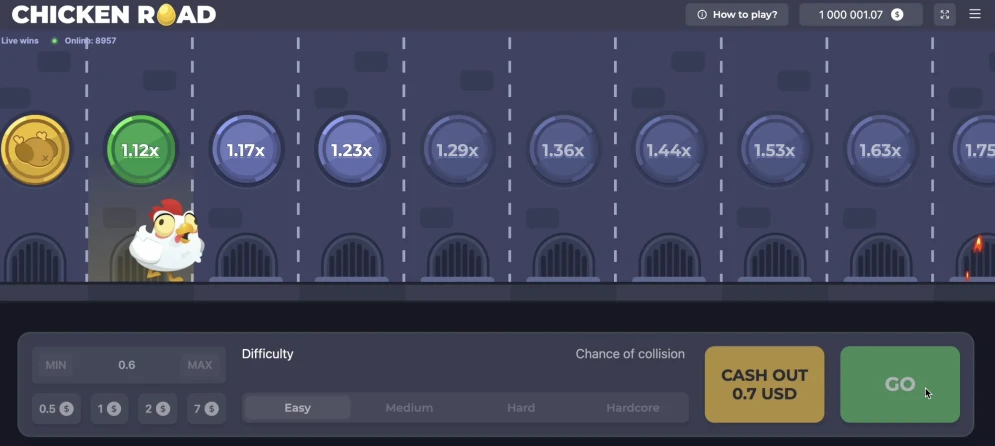Click the 1.29x multiplier coin
Viewport: 995px width, 446px height.
[x=458, y=150]
